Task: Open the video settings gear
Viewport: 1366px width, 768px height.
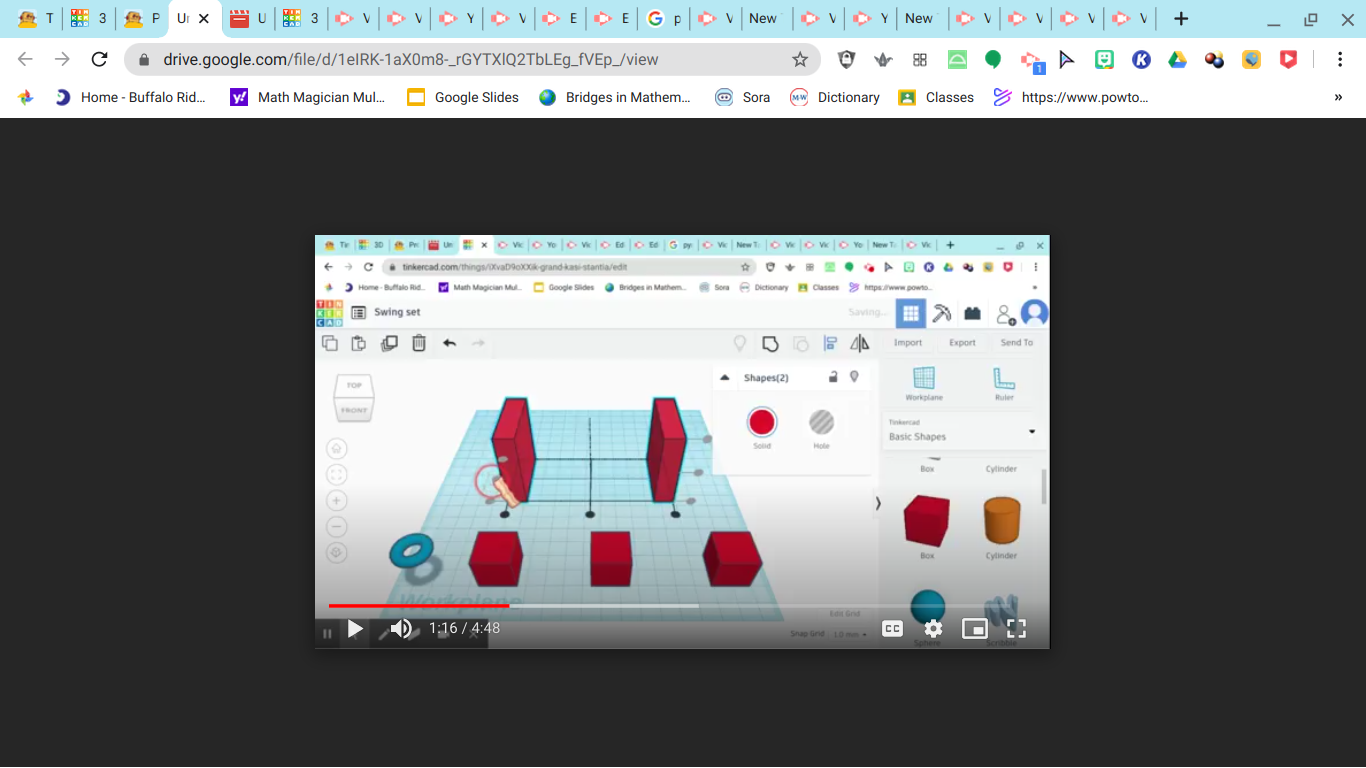Action: coord(933,629)
